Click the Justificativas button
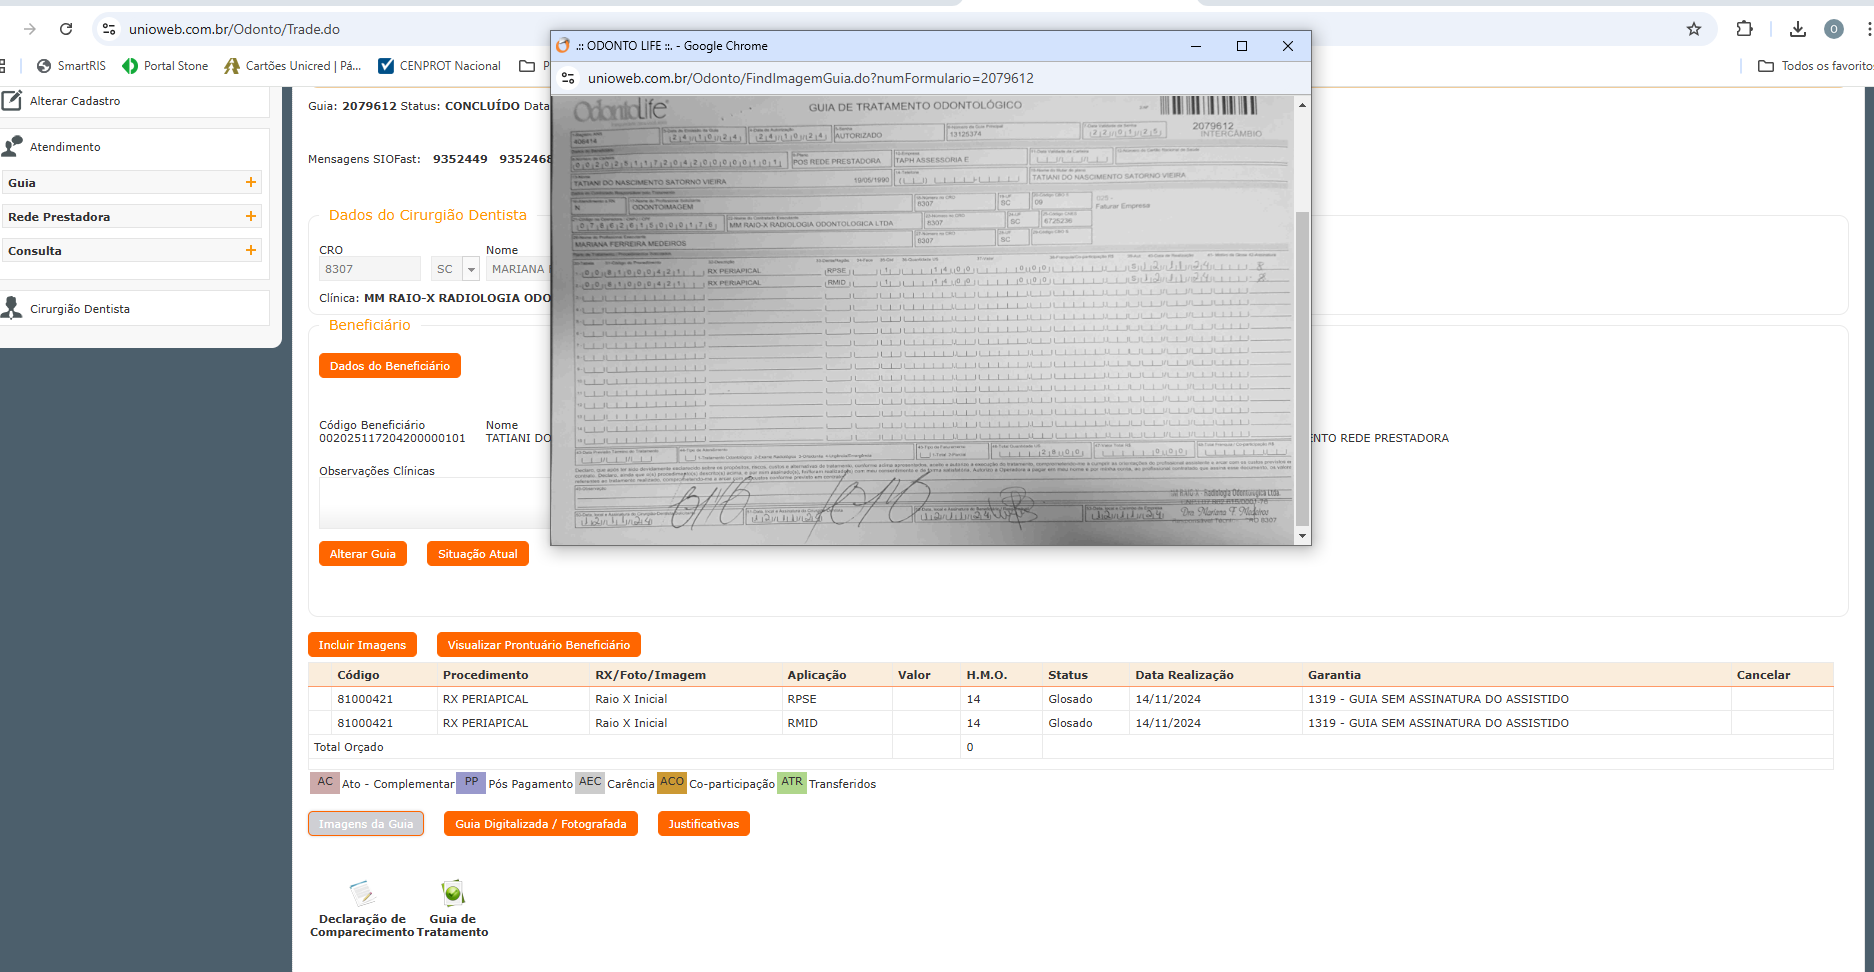 click(x=703, y=824)
